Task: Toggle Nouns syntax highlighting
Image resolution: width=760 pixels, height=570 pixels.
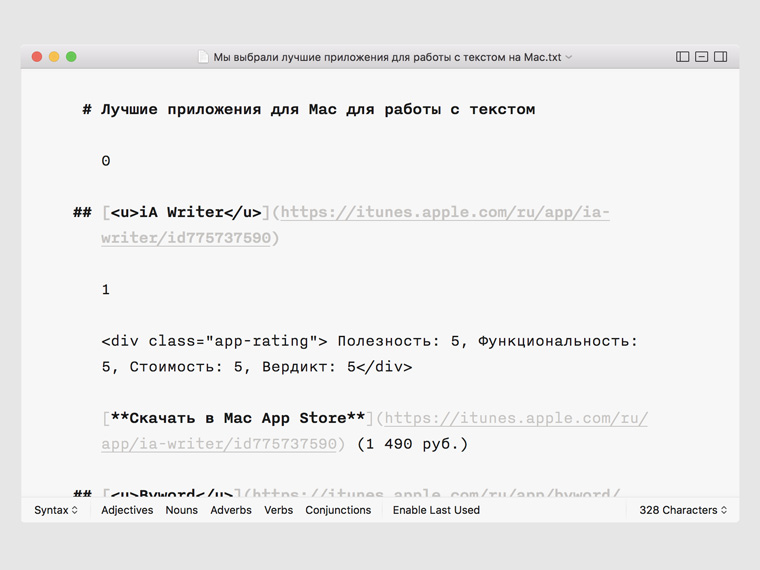Action: click(182, 510)
